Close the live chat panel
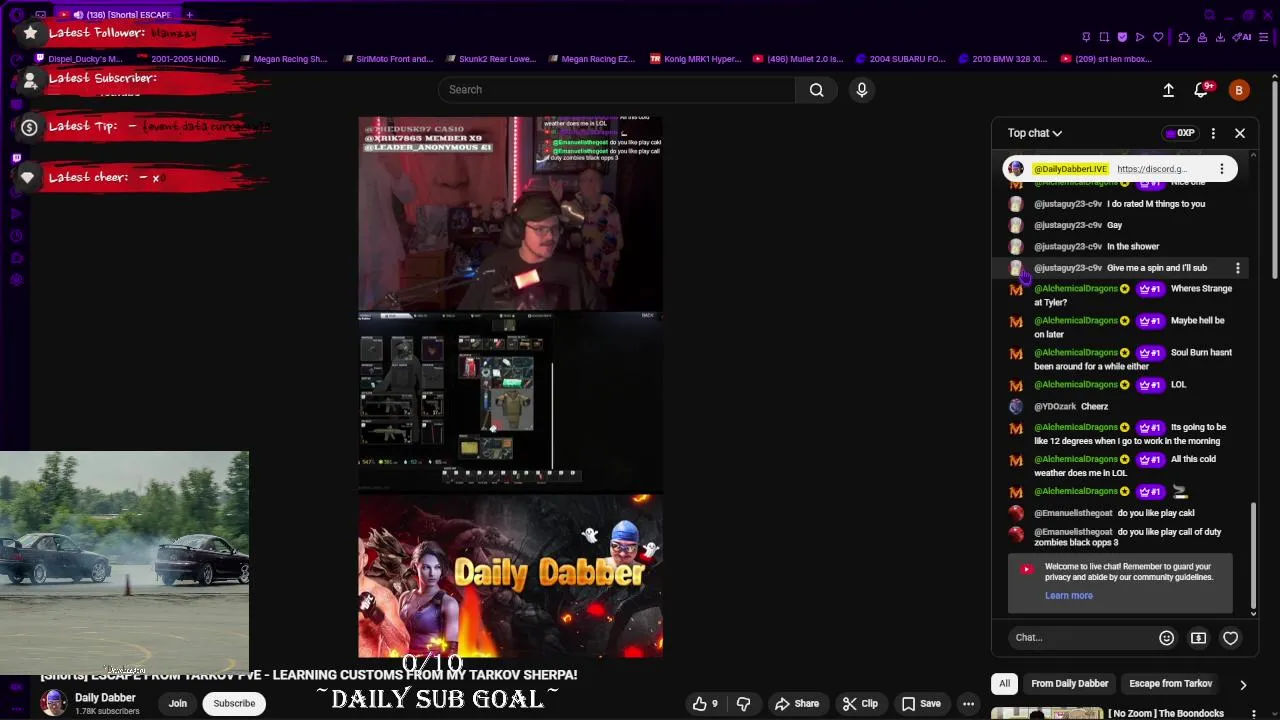 coord(1240,133)
